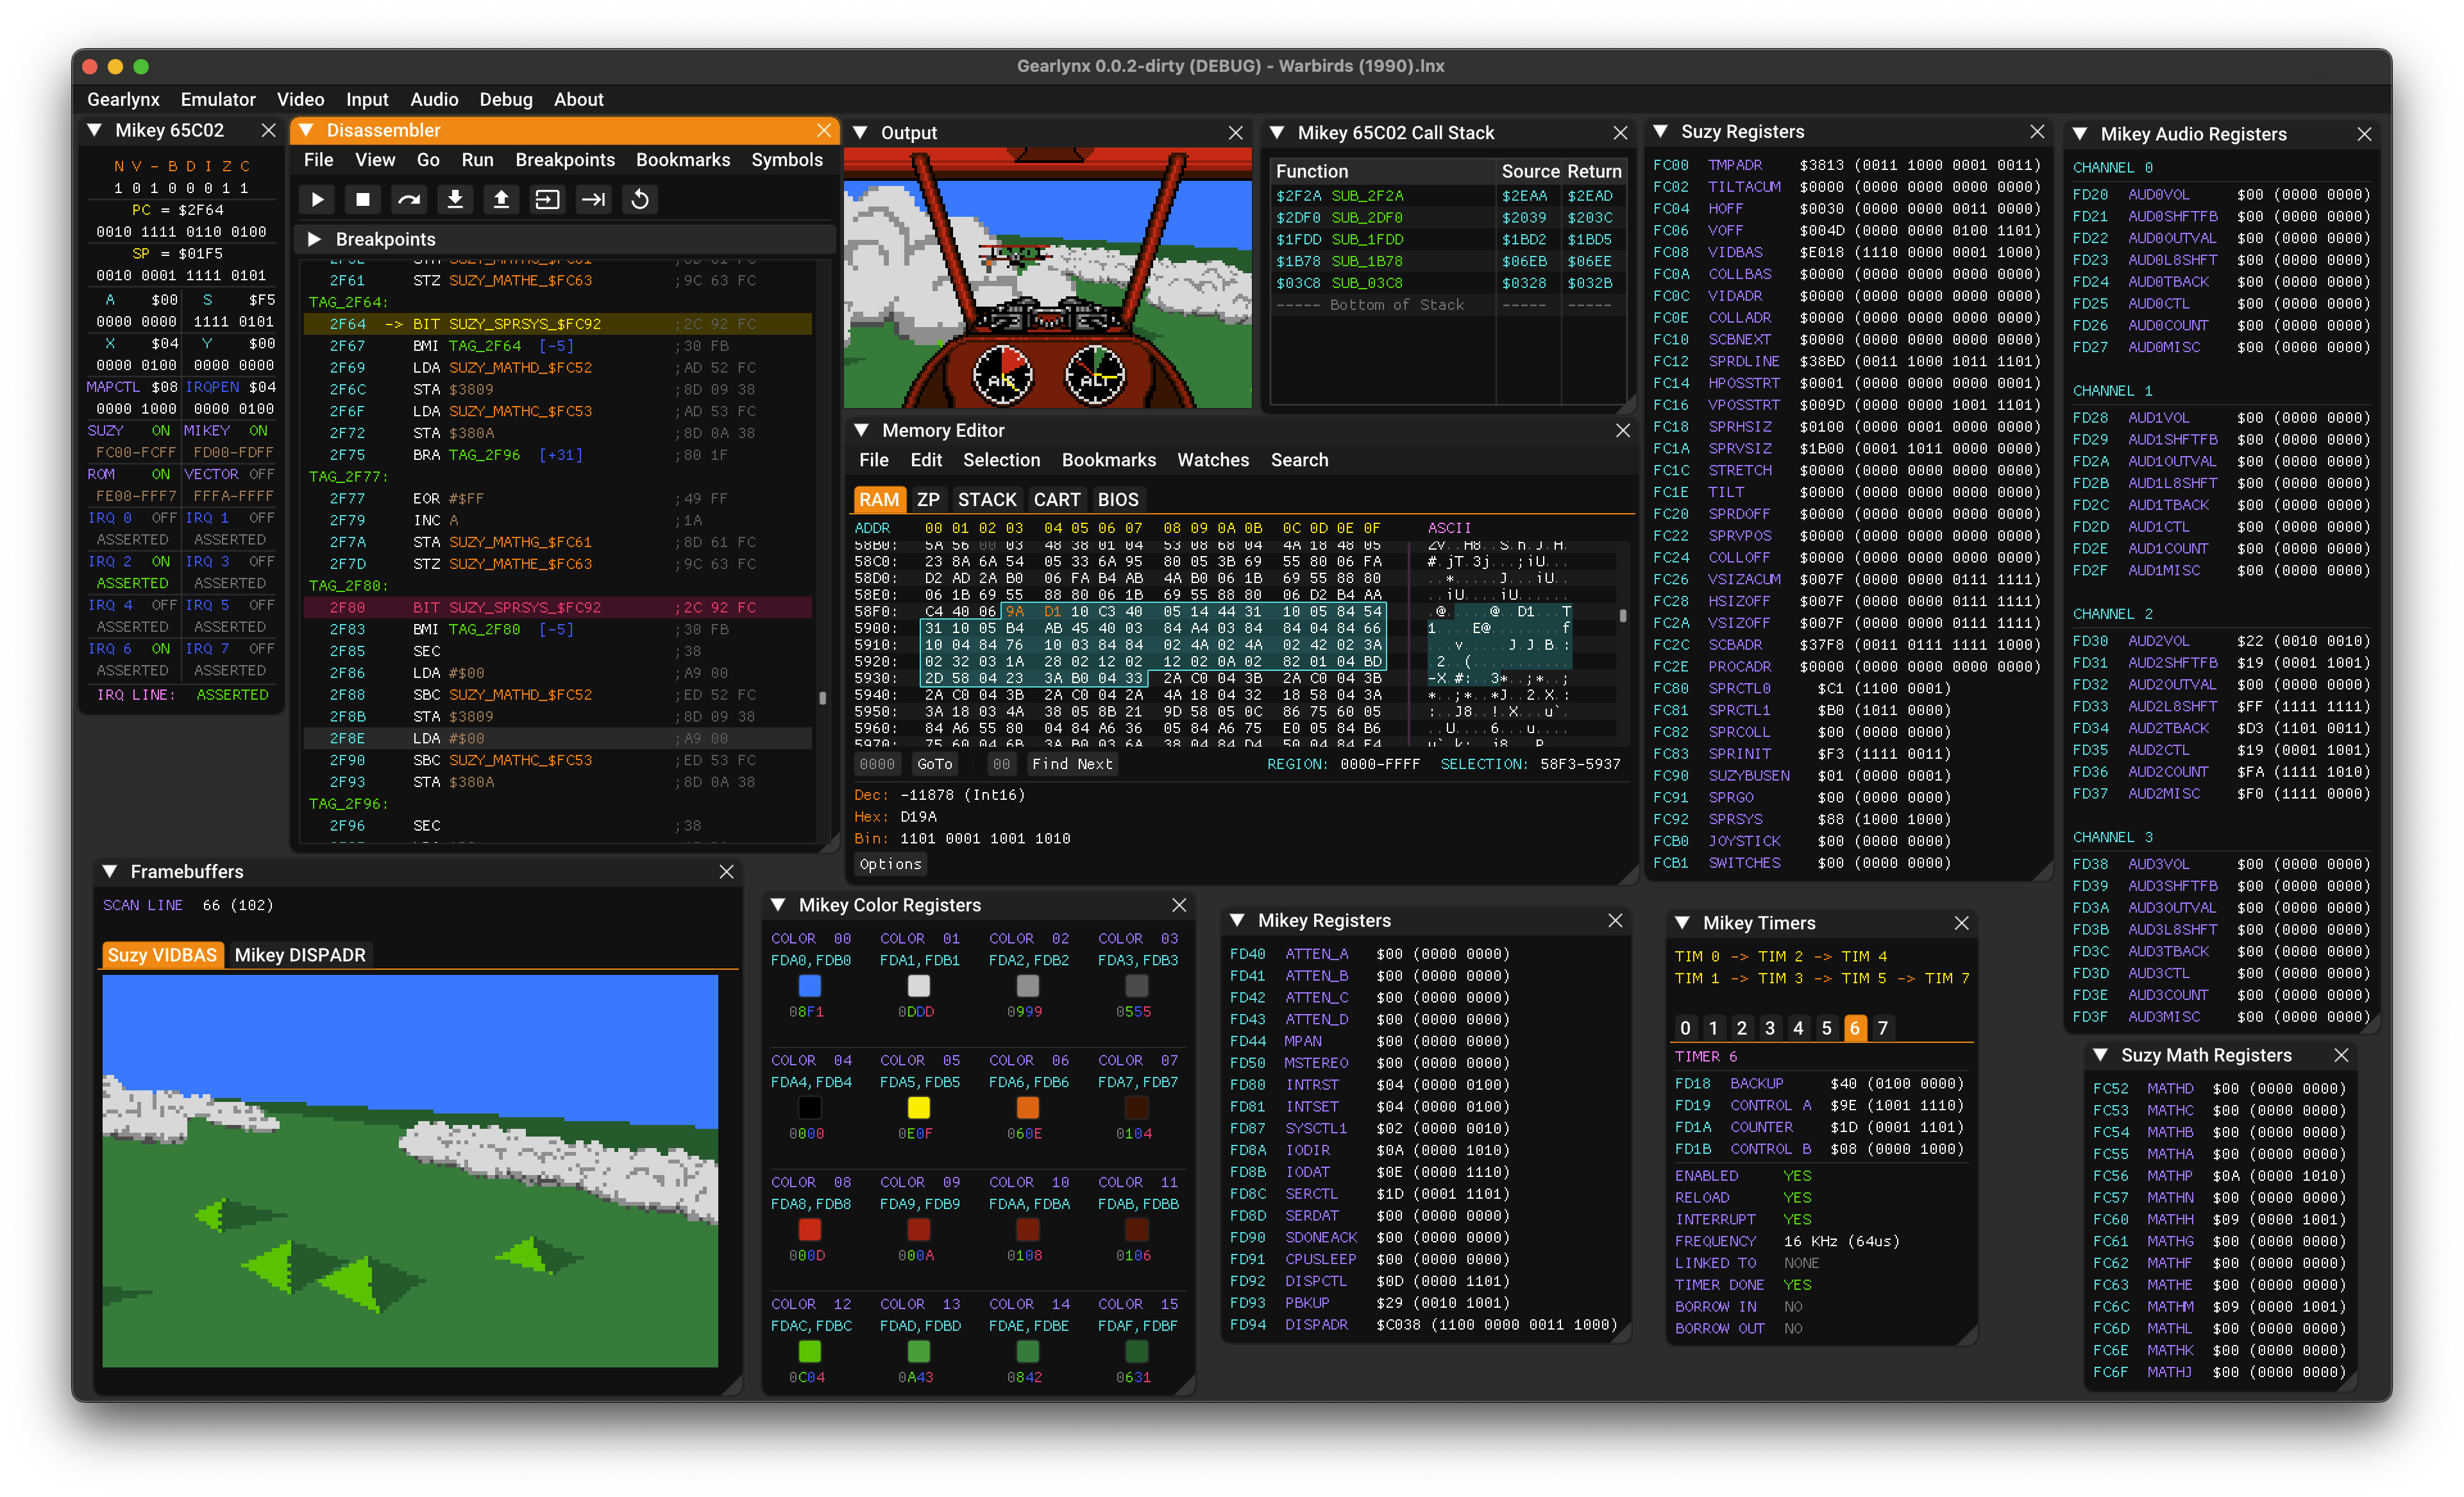
Task: Collapse the Framebuffers panel triangle
Action: (110, 871)
